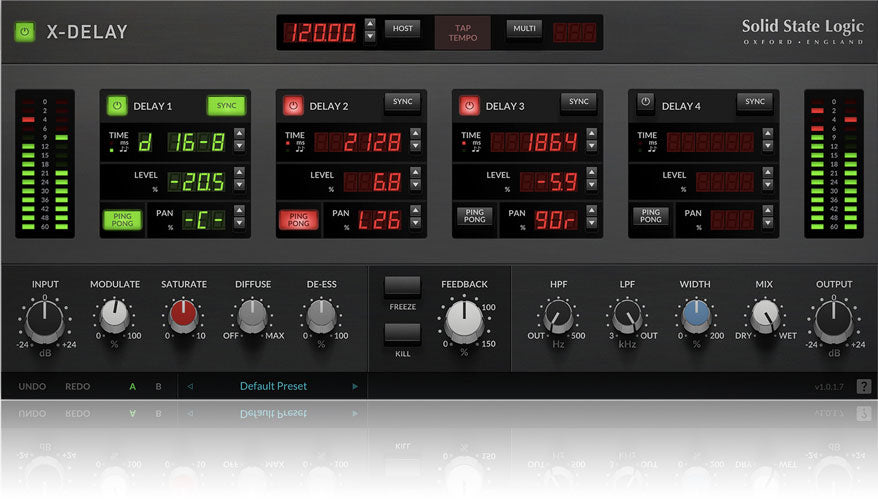The width and height of the screenshot is (878, 500).
Task: Decrease tempo with the down arrow
Action: click(x=370, y=36)
